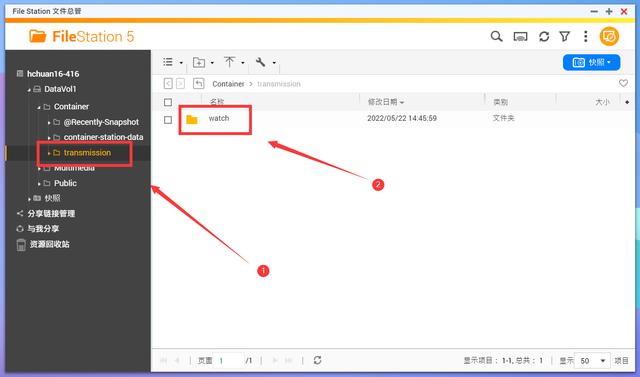
Task: Open the create folder dropdown
Action: click(x=203, y=62)
